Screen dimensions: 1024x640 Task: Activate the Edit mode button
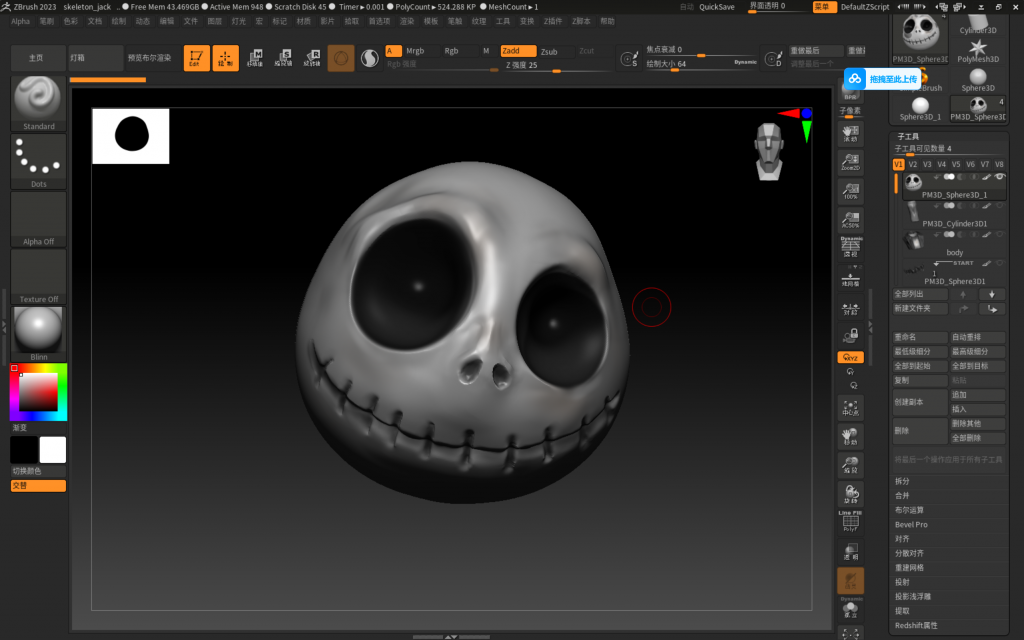click(197, 58)
